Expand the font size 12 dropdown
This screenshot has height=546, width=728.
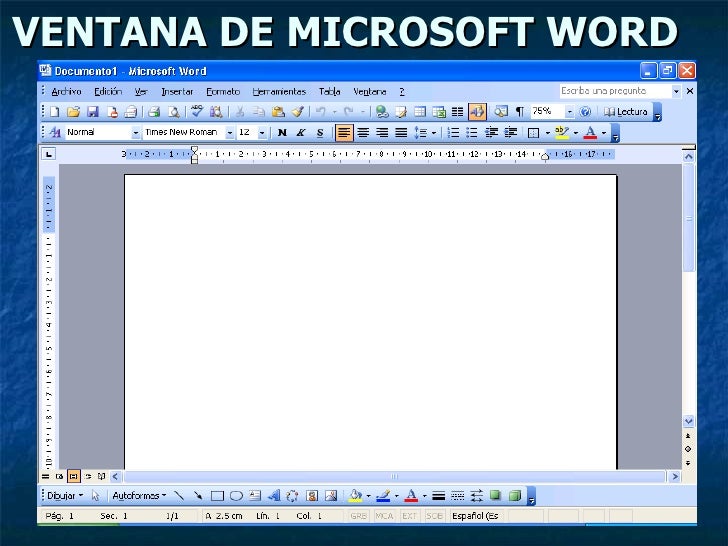click(x=262, y=133)
